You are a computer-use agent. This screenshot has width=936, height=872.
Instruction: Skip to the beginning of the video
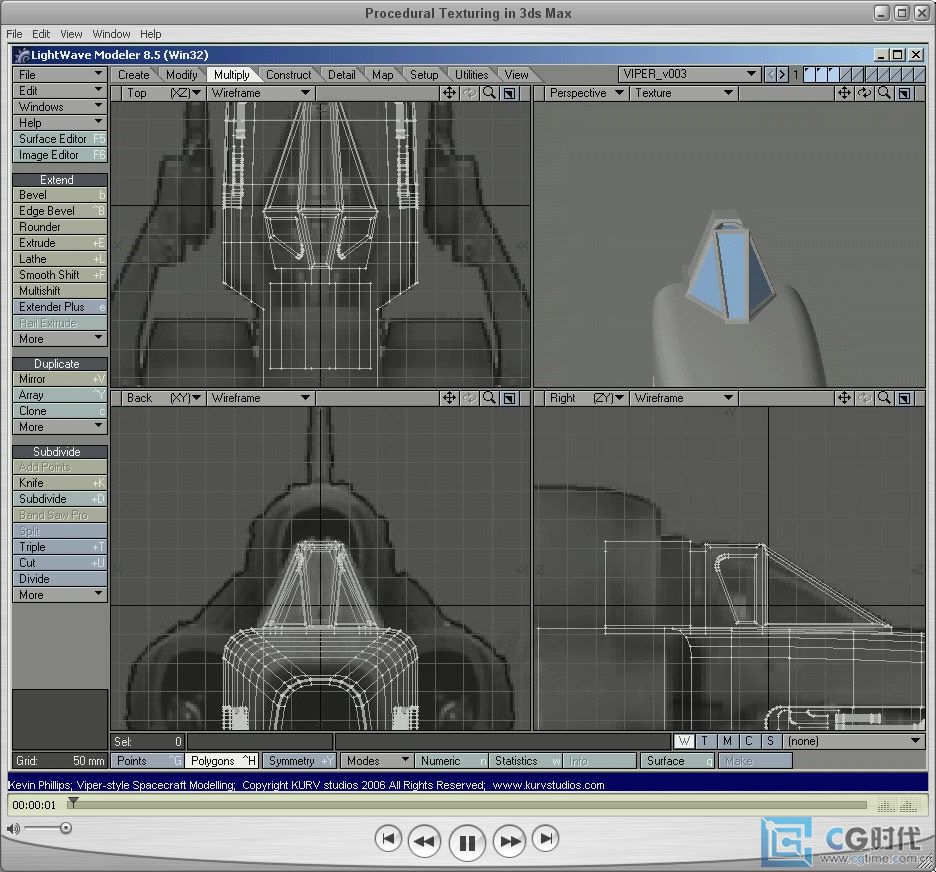[388, 839]
